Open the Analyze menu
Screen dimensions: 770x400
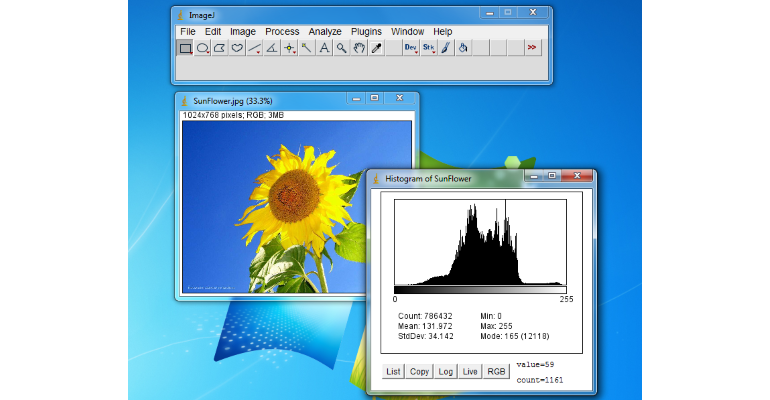pos(325,31)
